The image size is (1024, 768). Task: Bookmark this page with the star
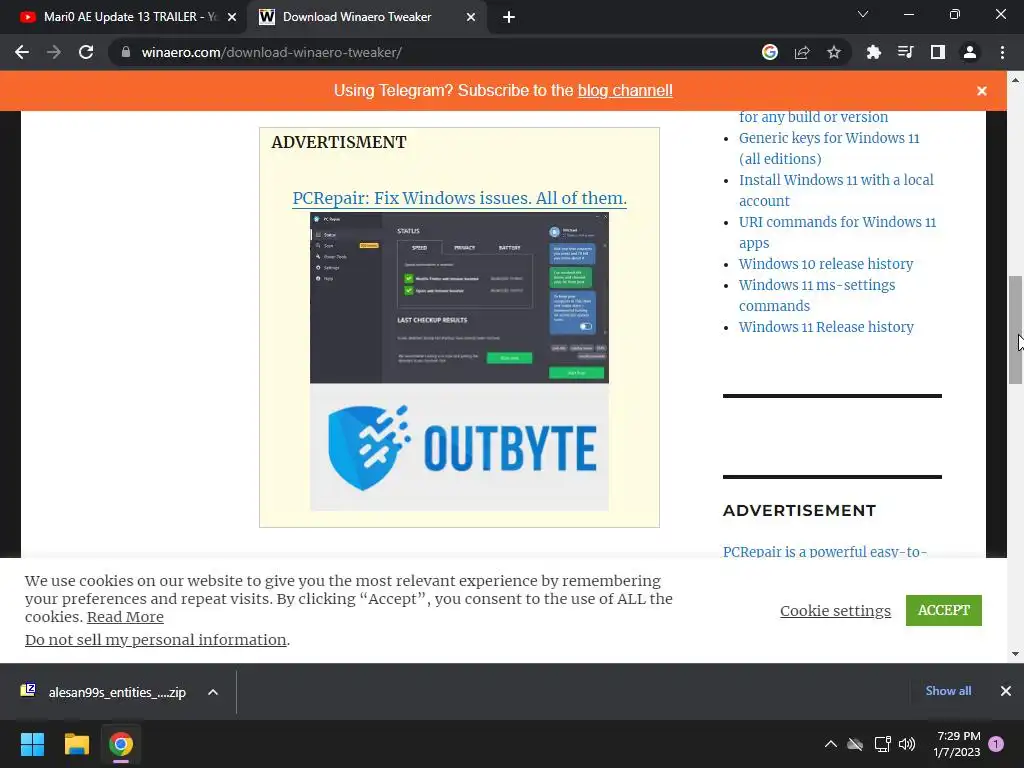click(834, 52)
